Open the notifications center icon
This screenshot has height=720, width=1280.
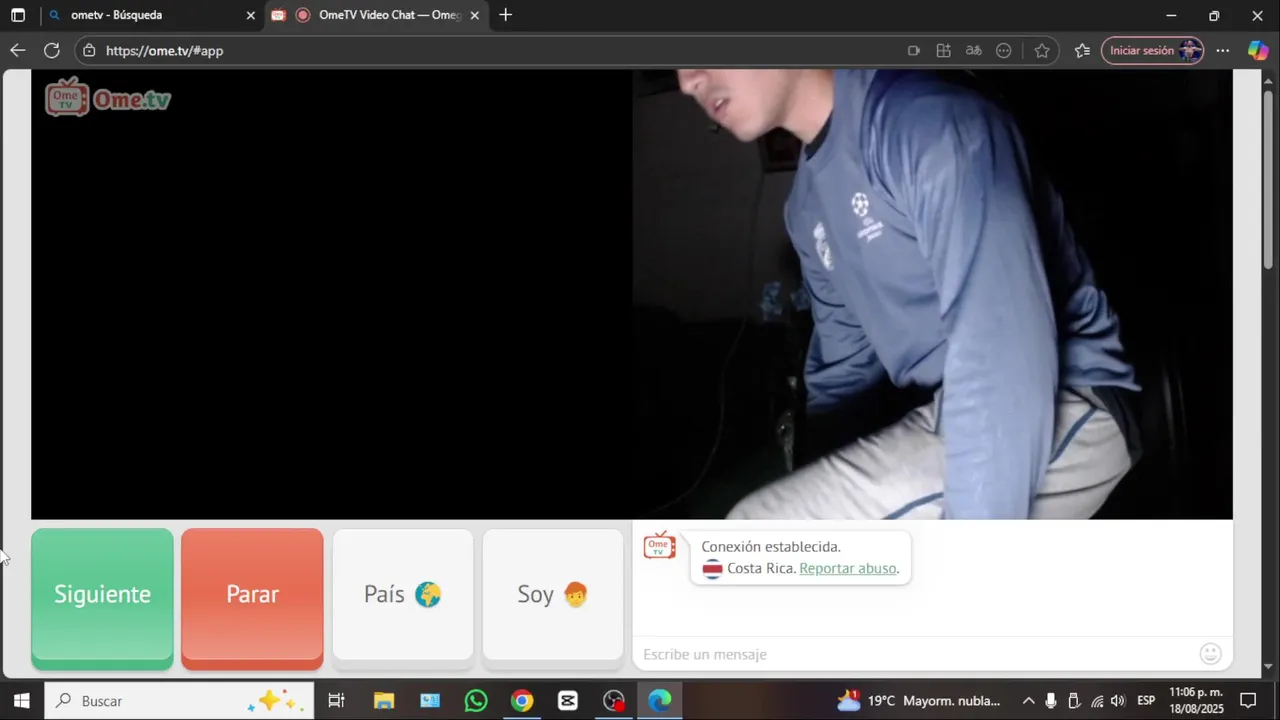[x=1248, y=701]
